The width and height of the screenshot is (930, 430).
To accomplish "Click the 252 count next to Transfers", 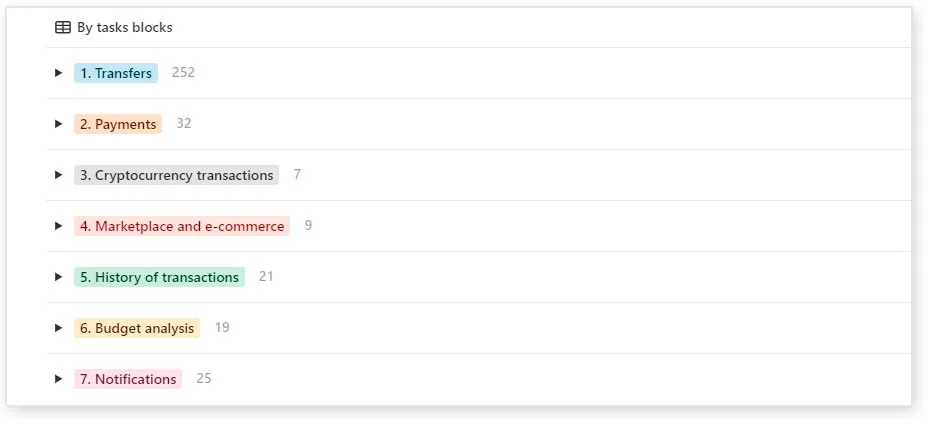I will pyautogui.click(x=183, y=73).
